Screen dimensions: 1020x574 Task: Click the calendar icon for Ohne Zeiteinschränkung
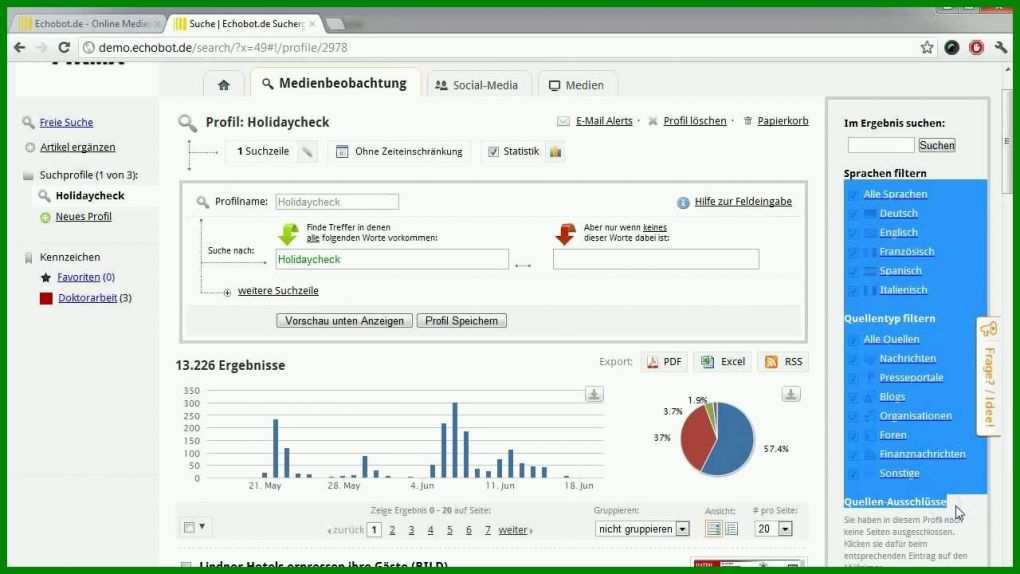(x=342, y=152)
